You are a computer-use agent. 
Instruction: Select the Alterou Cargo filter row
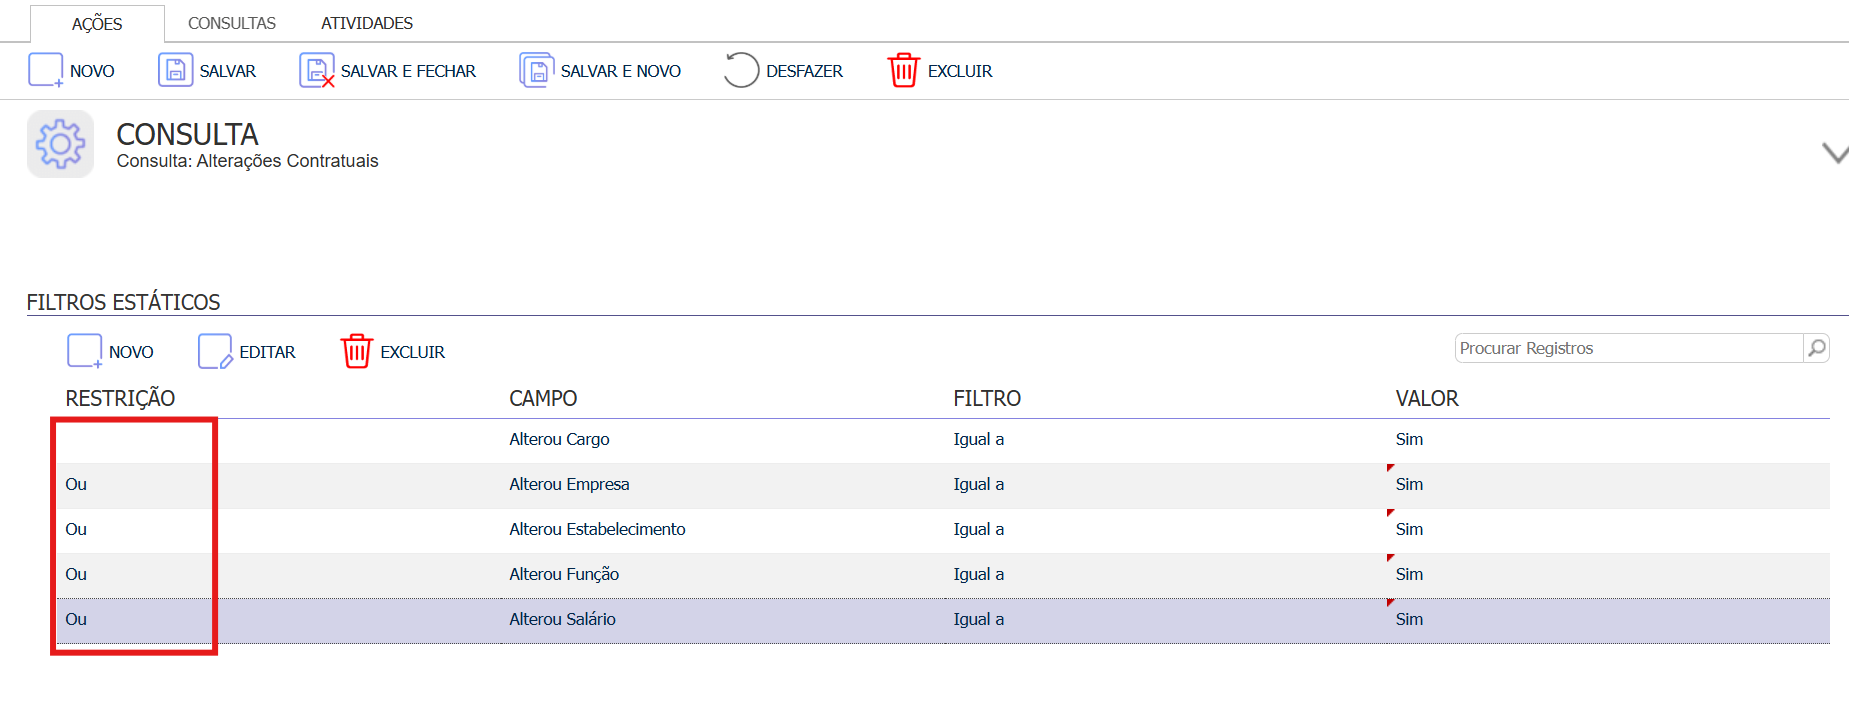(x=943, y=440)
